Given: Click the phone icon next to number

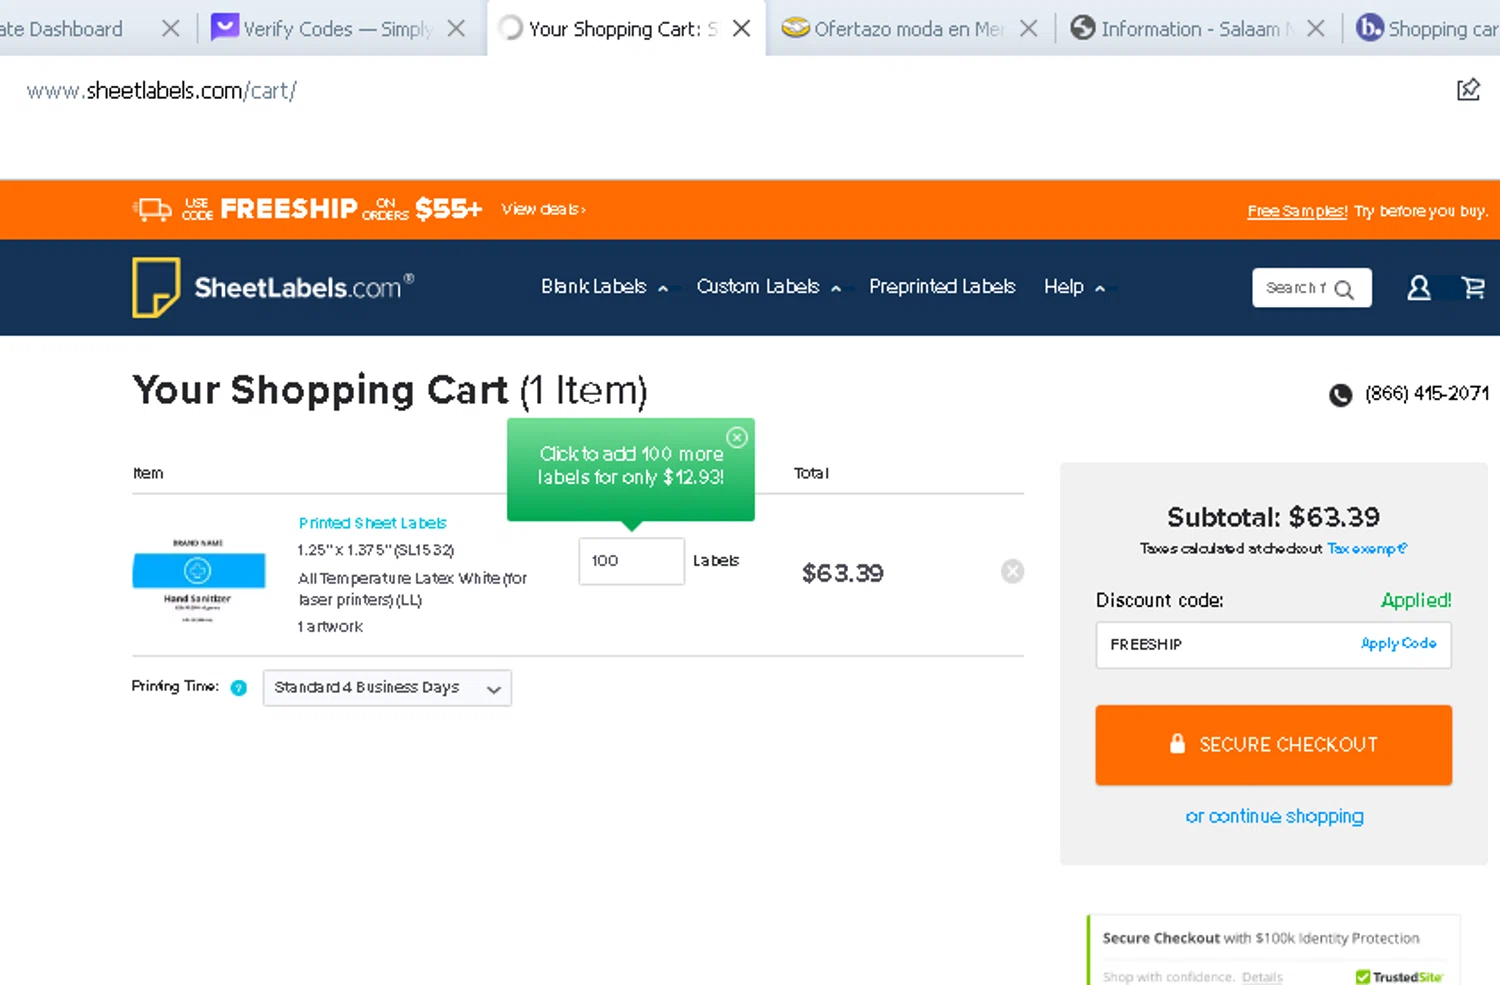Looking at the screenshot, I should [x=1340, y=395].
